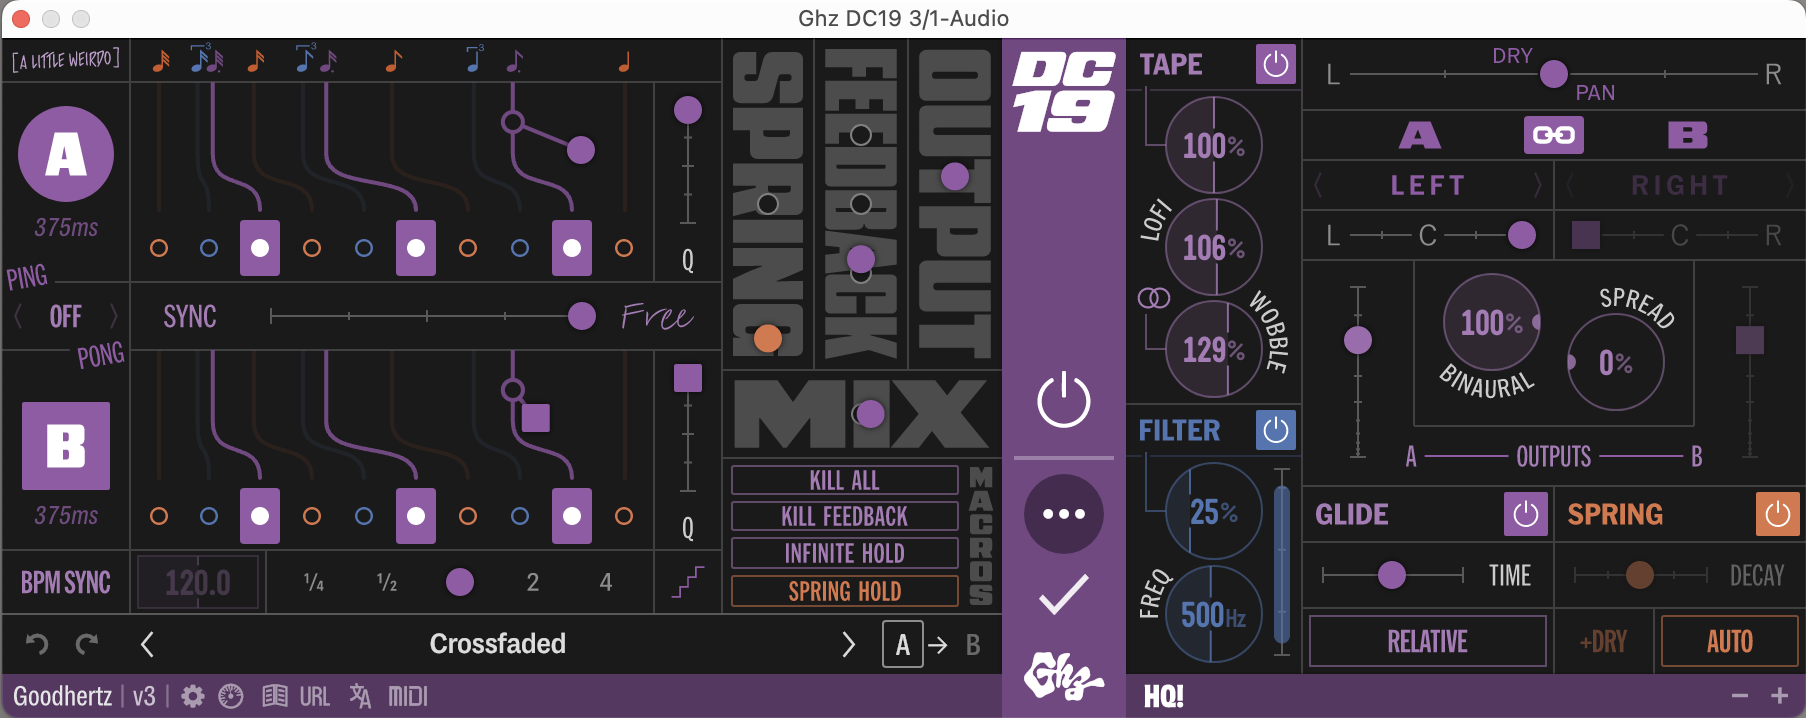Screen dimensions: 1806x718
Task: Click the A preset slot box
Action: 903,645
